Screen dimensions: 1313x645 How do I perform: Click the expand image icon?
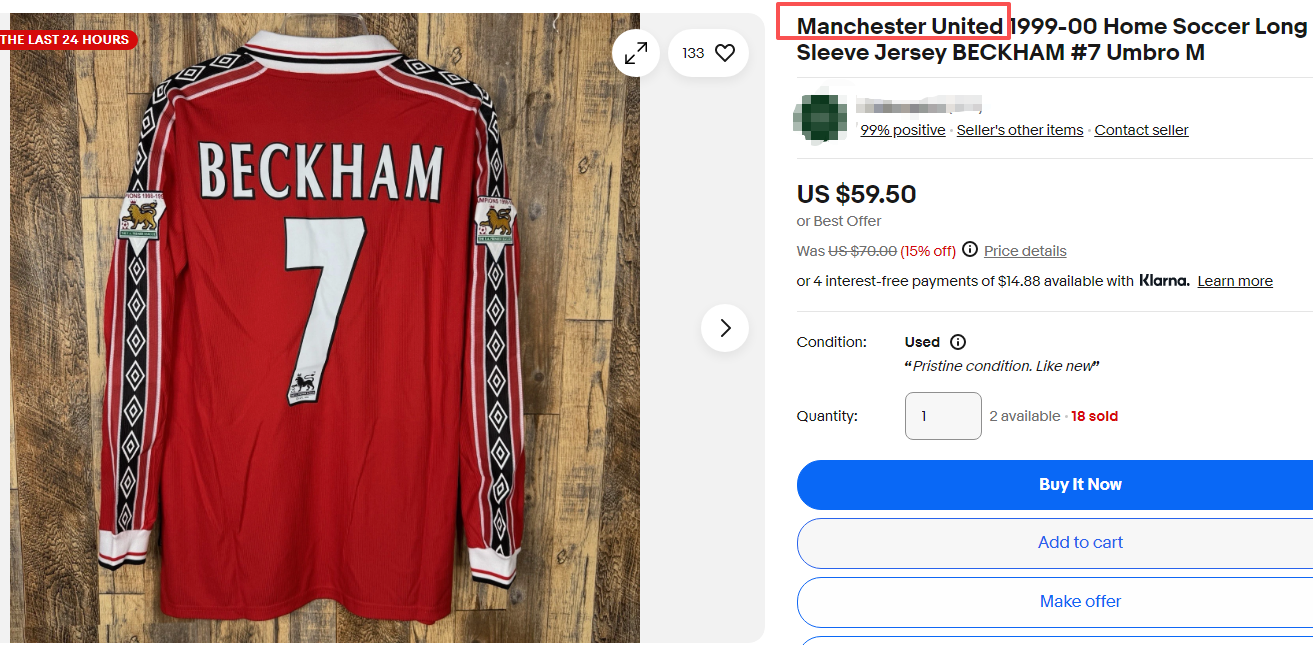tap(636, 53)
